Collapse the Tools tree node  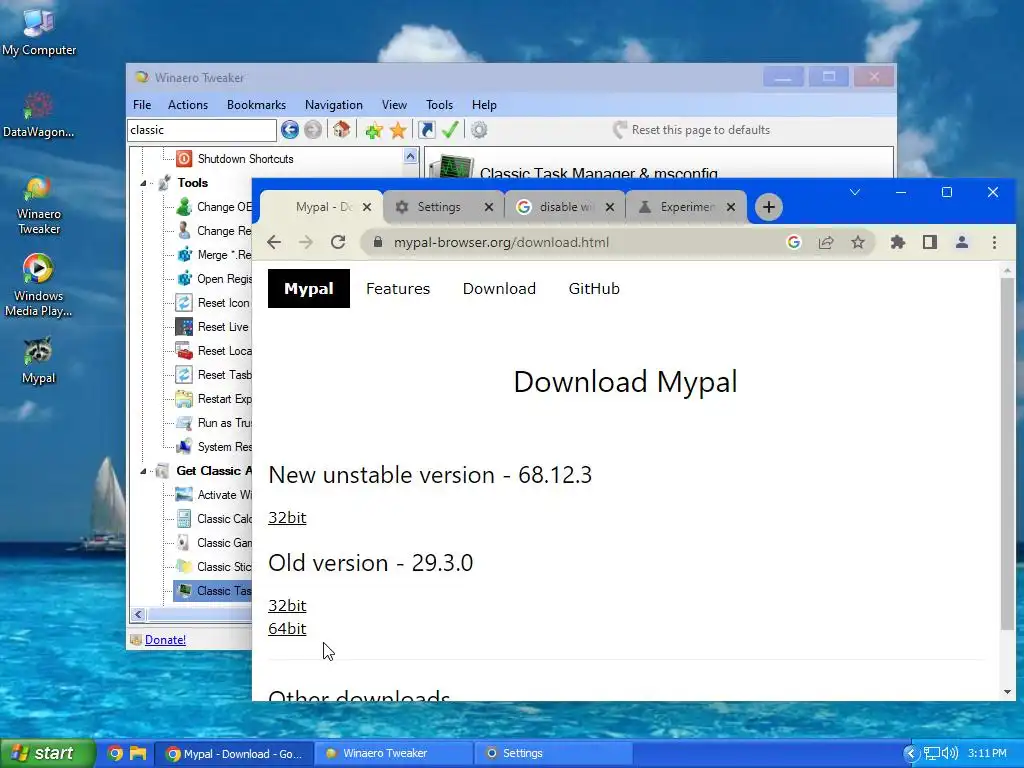click(143, 184)
